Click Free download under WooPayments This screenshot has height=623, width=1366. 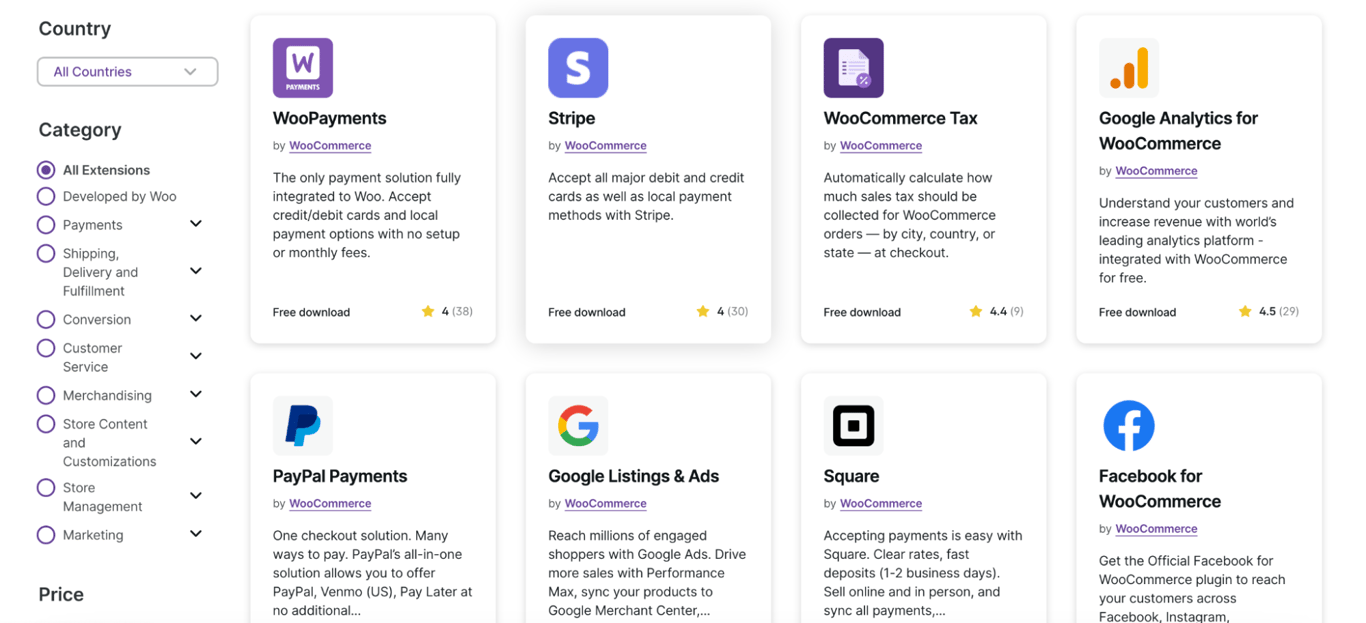tap(311, 312)
